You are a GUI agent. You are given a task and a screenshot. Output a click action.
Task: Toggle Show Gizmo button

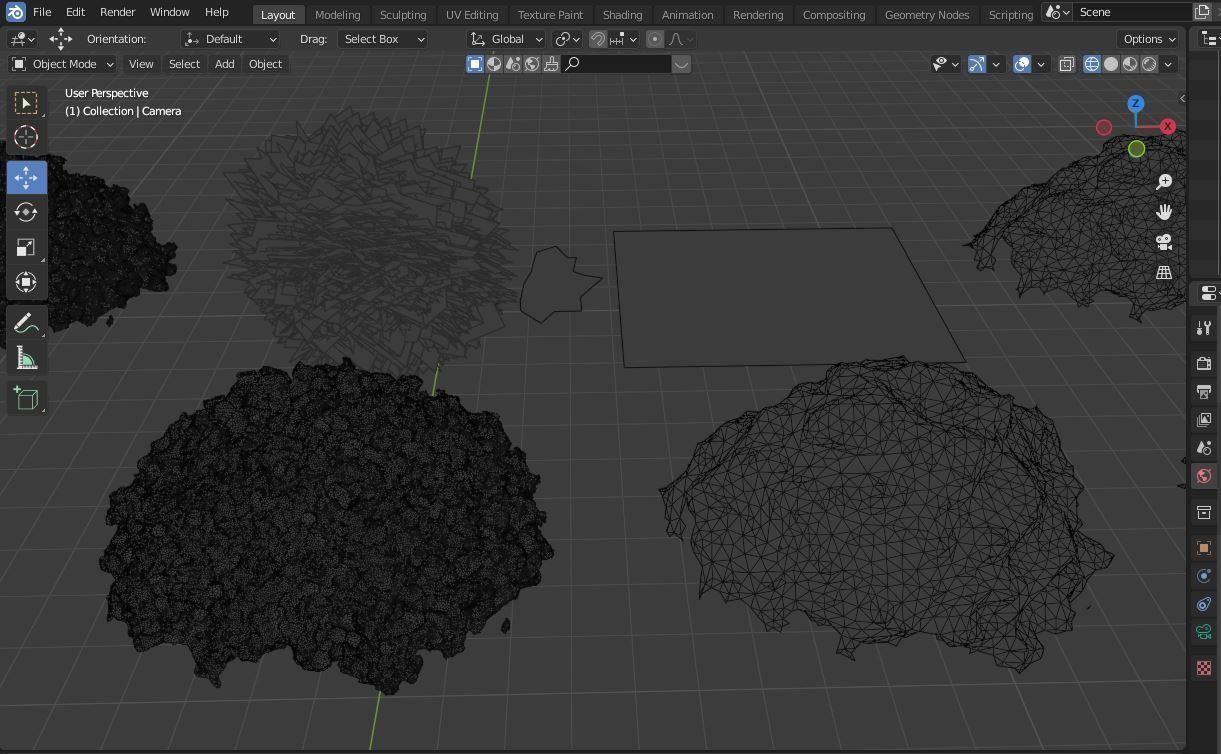click(977, 64)
